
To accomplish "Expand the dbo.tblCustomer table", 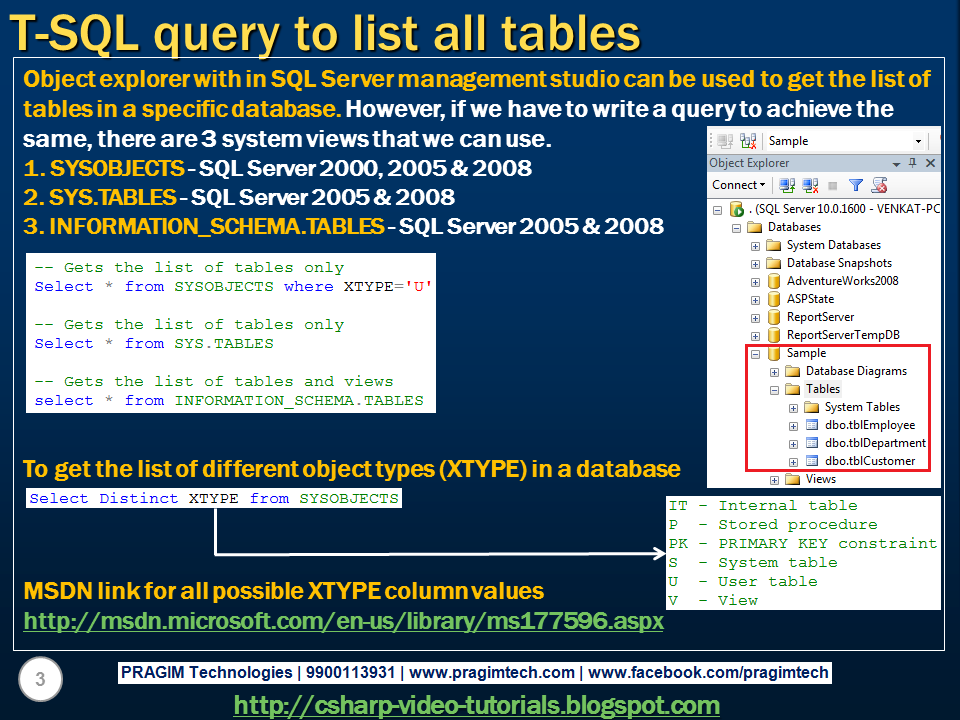I will pyautogui.click(x=793, y=462).
